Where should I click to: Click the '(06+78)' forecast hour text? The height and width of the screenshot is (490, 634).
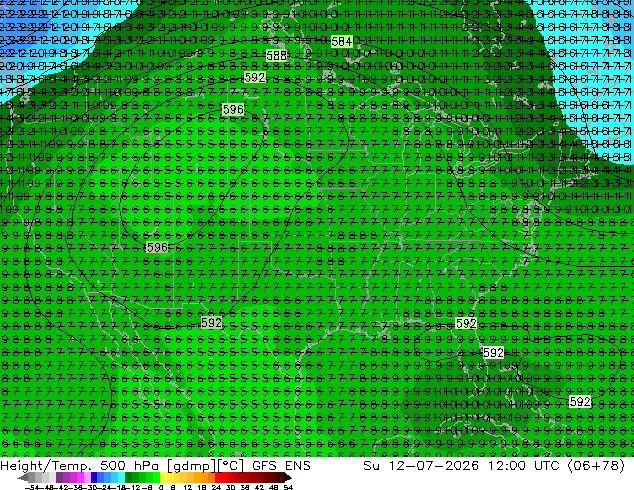596,465
